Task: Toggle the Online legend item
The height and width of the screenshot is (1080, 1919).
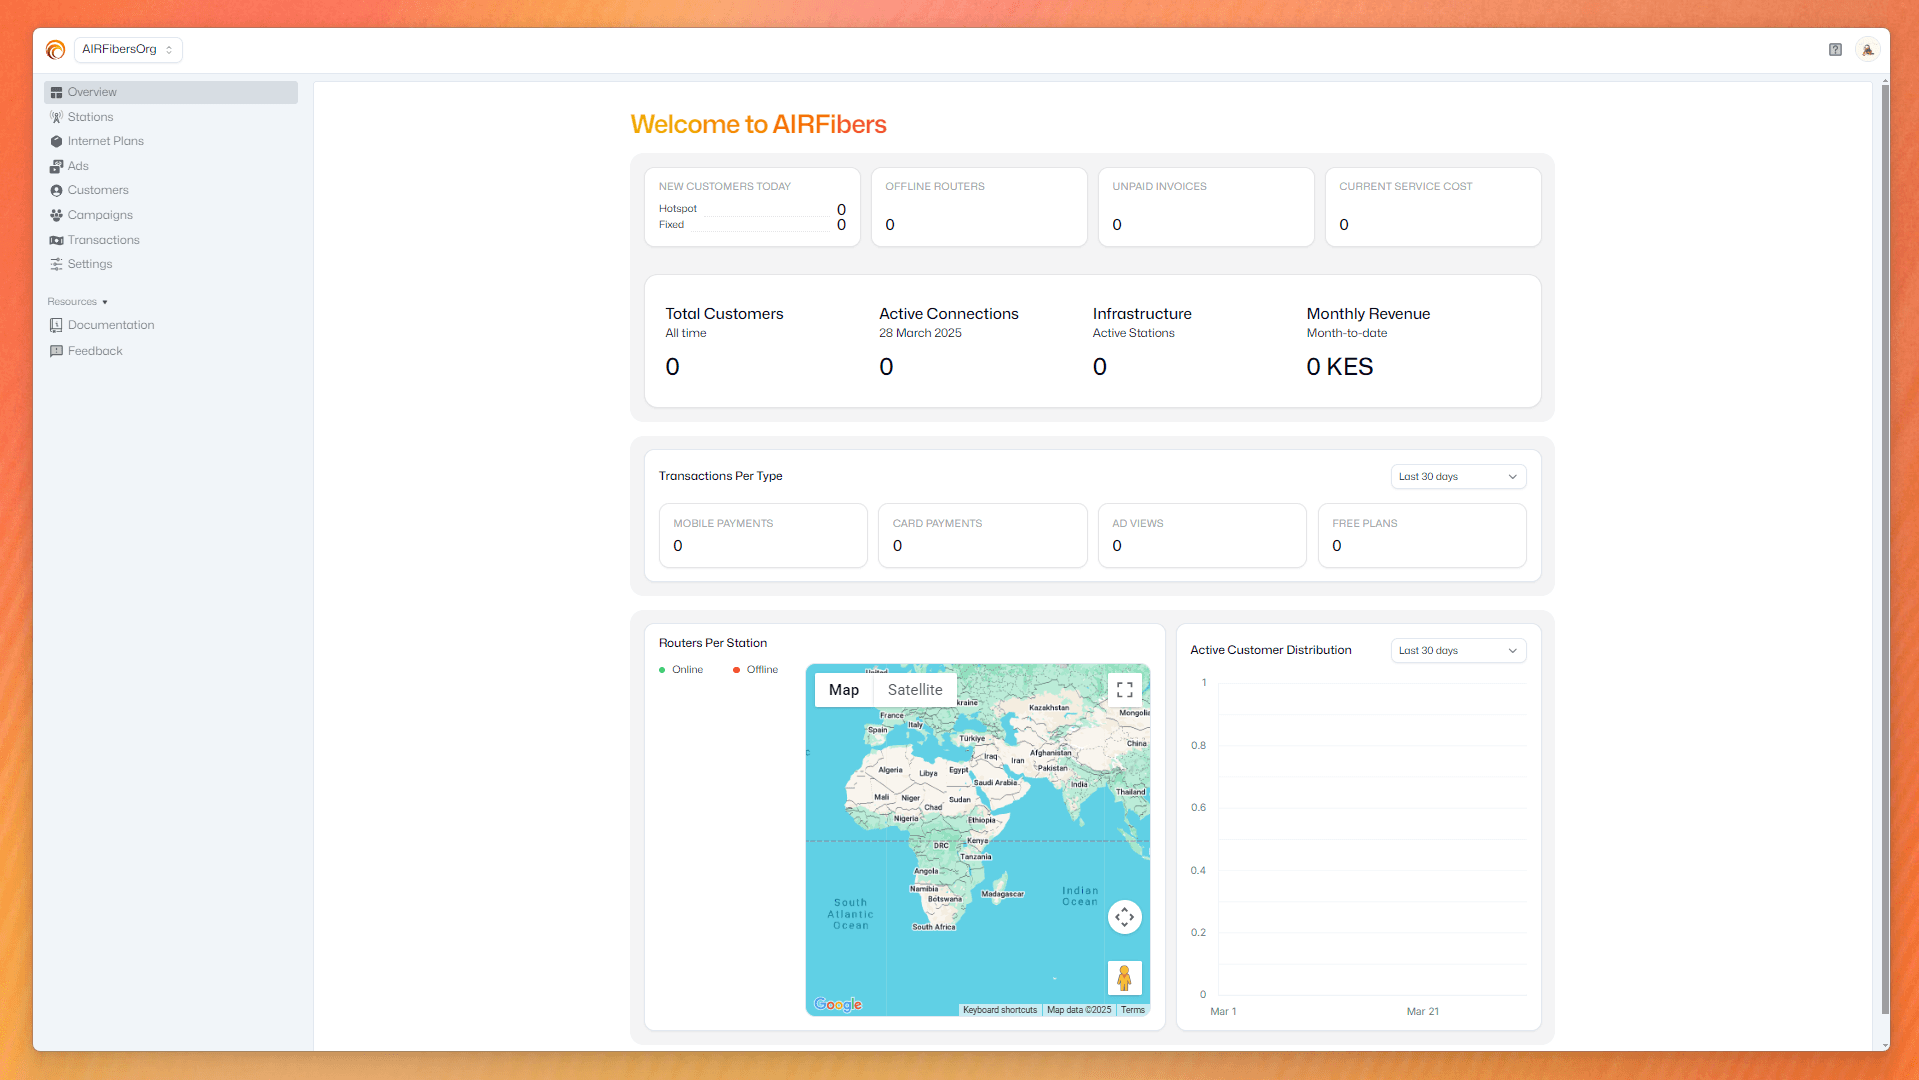Action: (681, 670)
